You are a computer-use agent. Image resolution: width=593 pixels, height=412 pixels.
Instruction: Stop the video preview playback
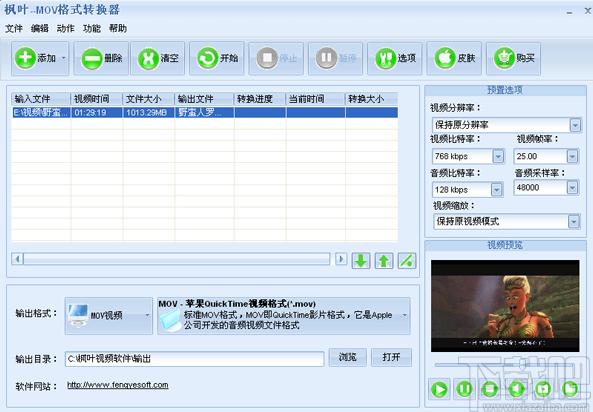[490, 389]
